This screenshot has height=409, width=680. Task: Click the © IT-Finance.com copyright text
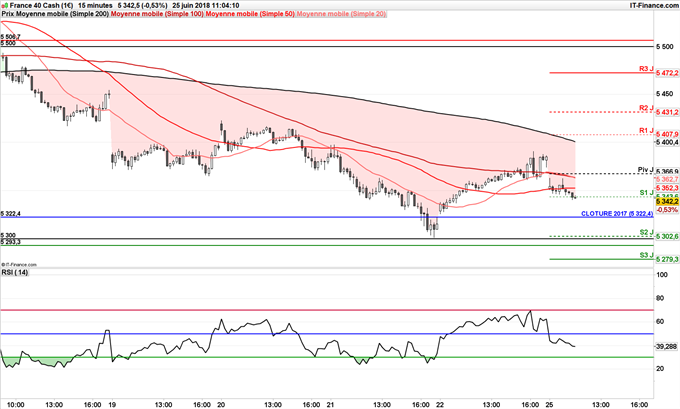tap(19, 265)
